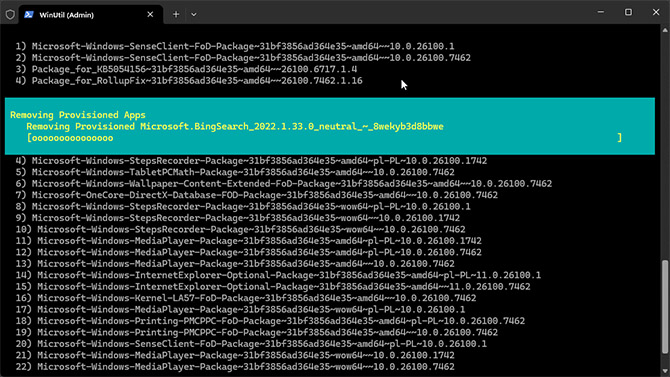Screen dimensions: 670x377
Task: Click the TabletPCMath-Package line
Action: 235,172
